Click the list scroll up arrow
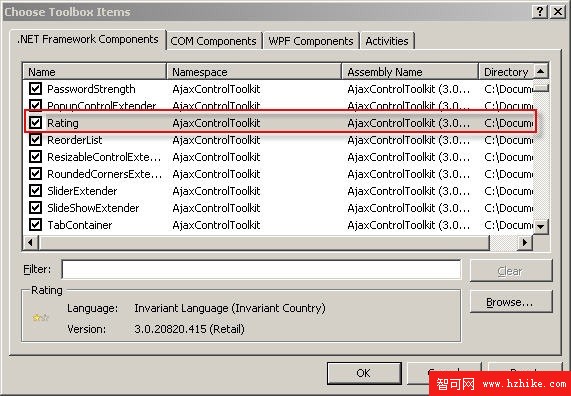571x396 pixels. point(541,71)
